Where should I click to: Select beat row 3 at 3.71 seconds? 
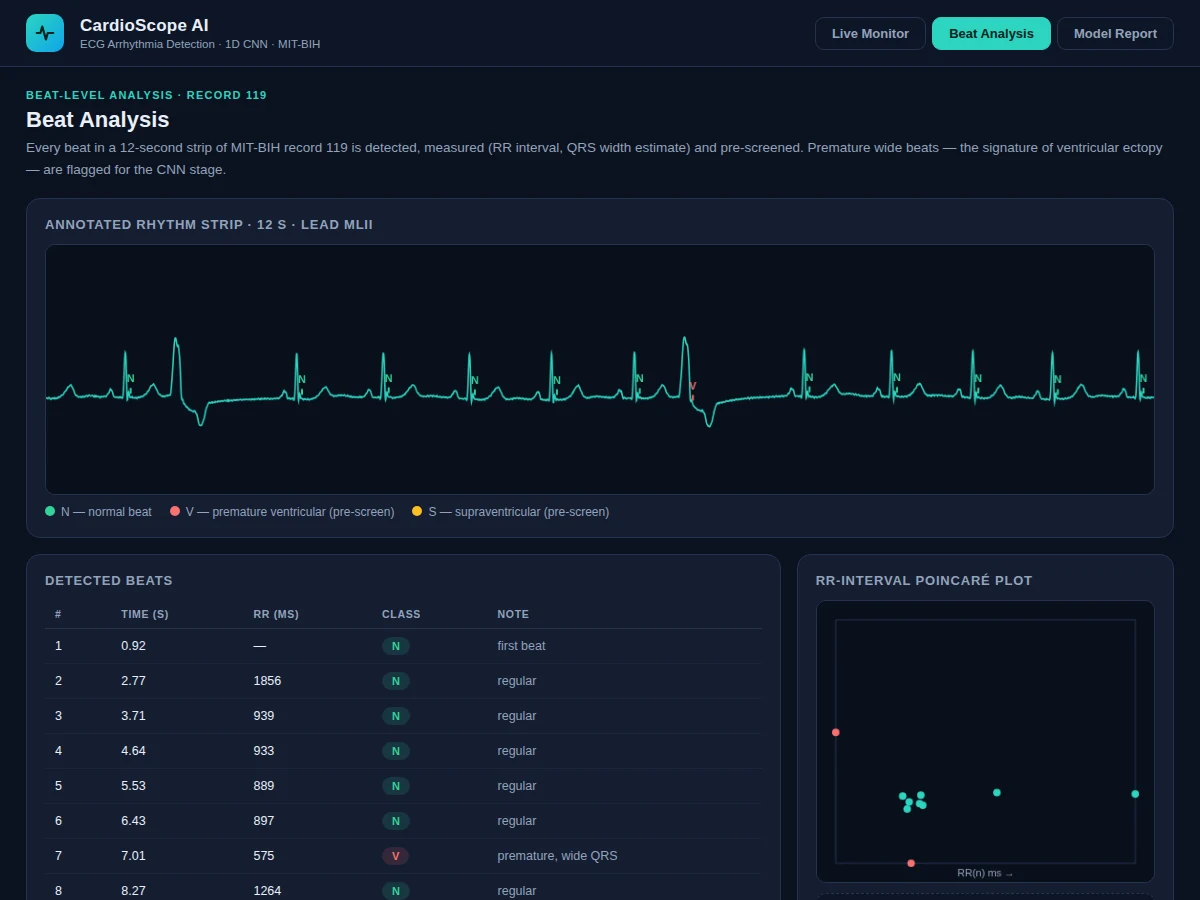[403, 716]
